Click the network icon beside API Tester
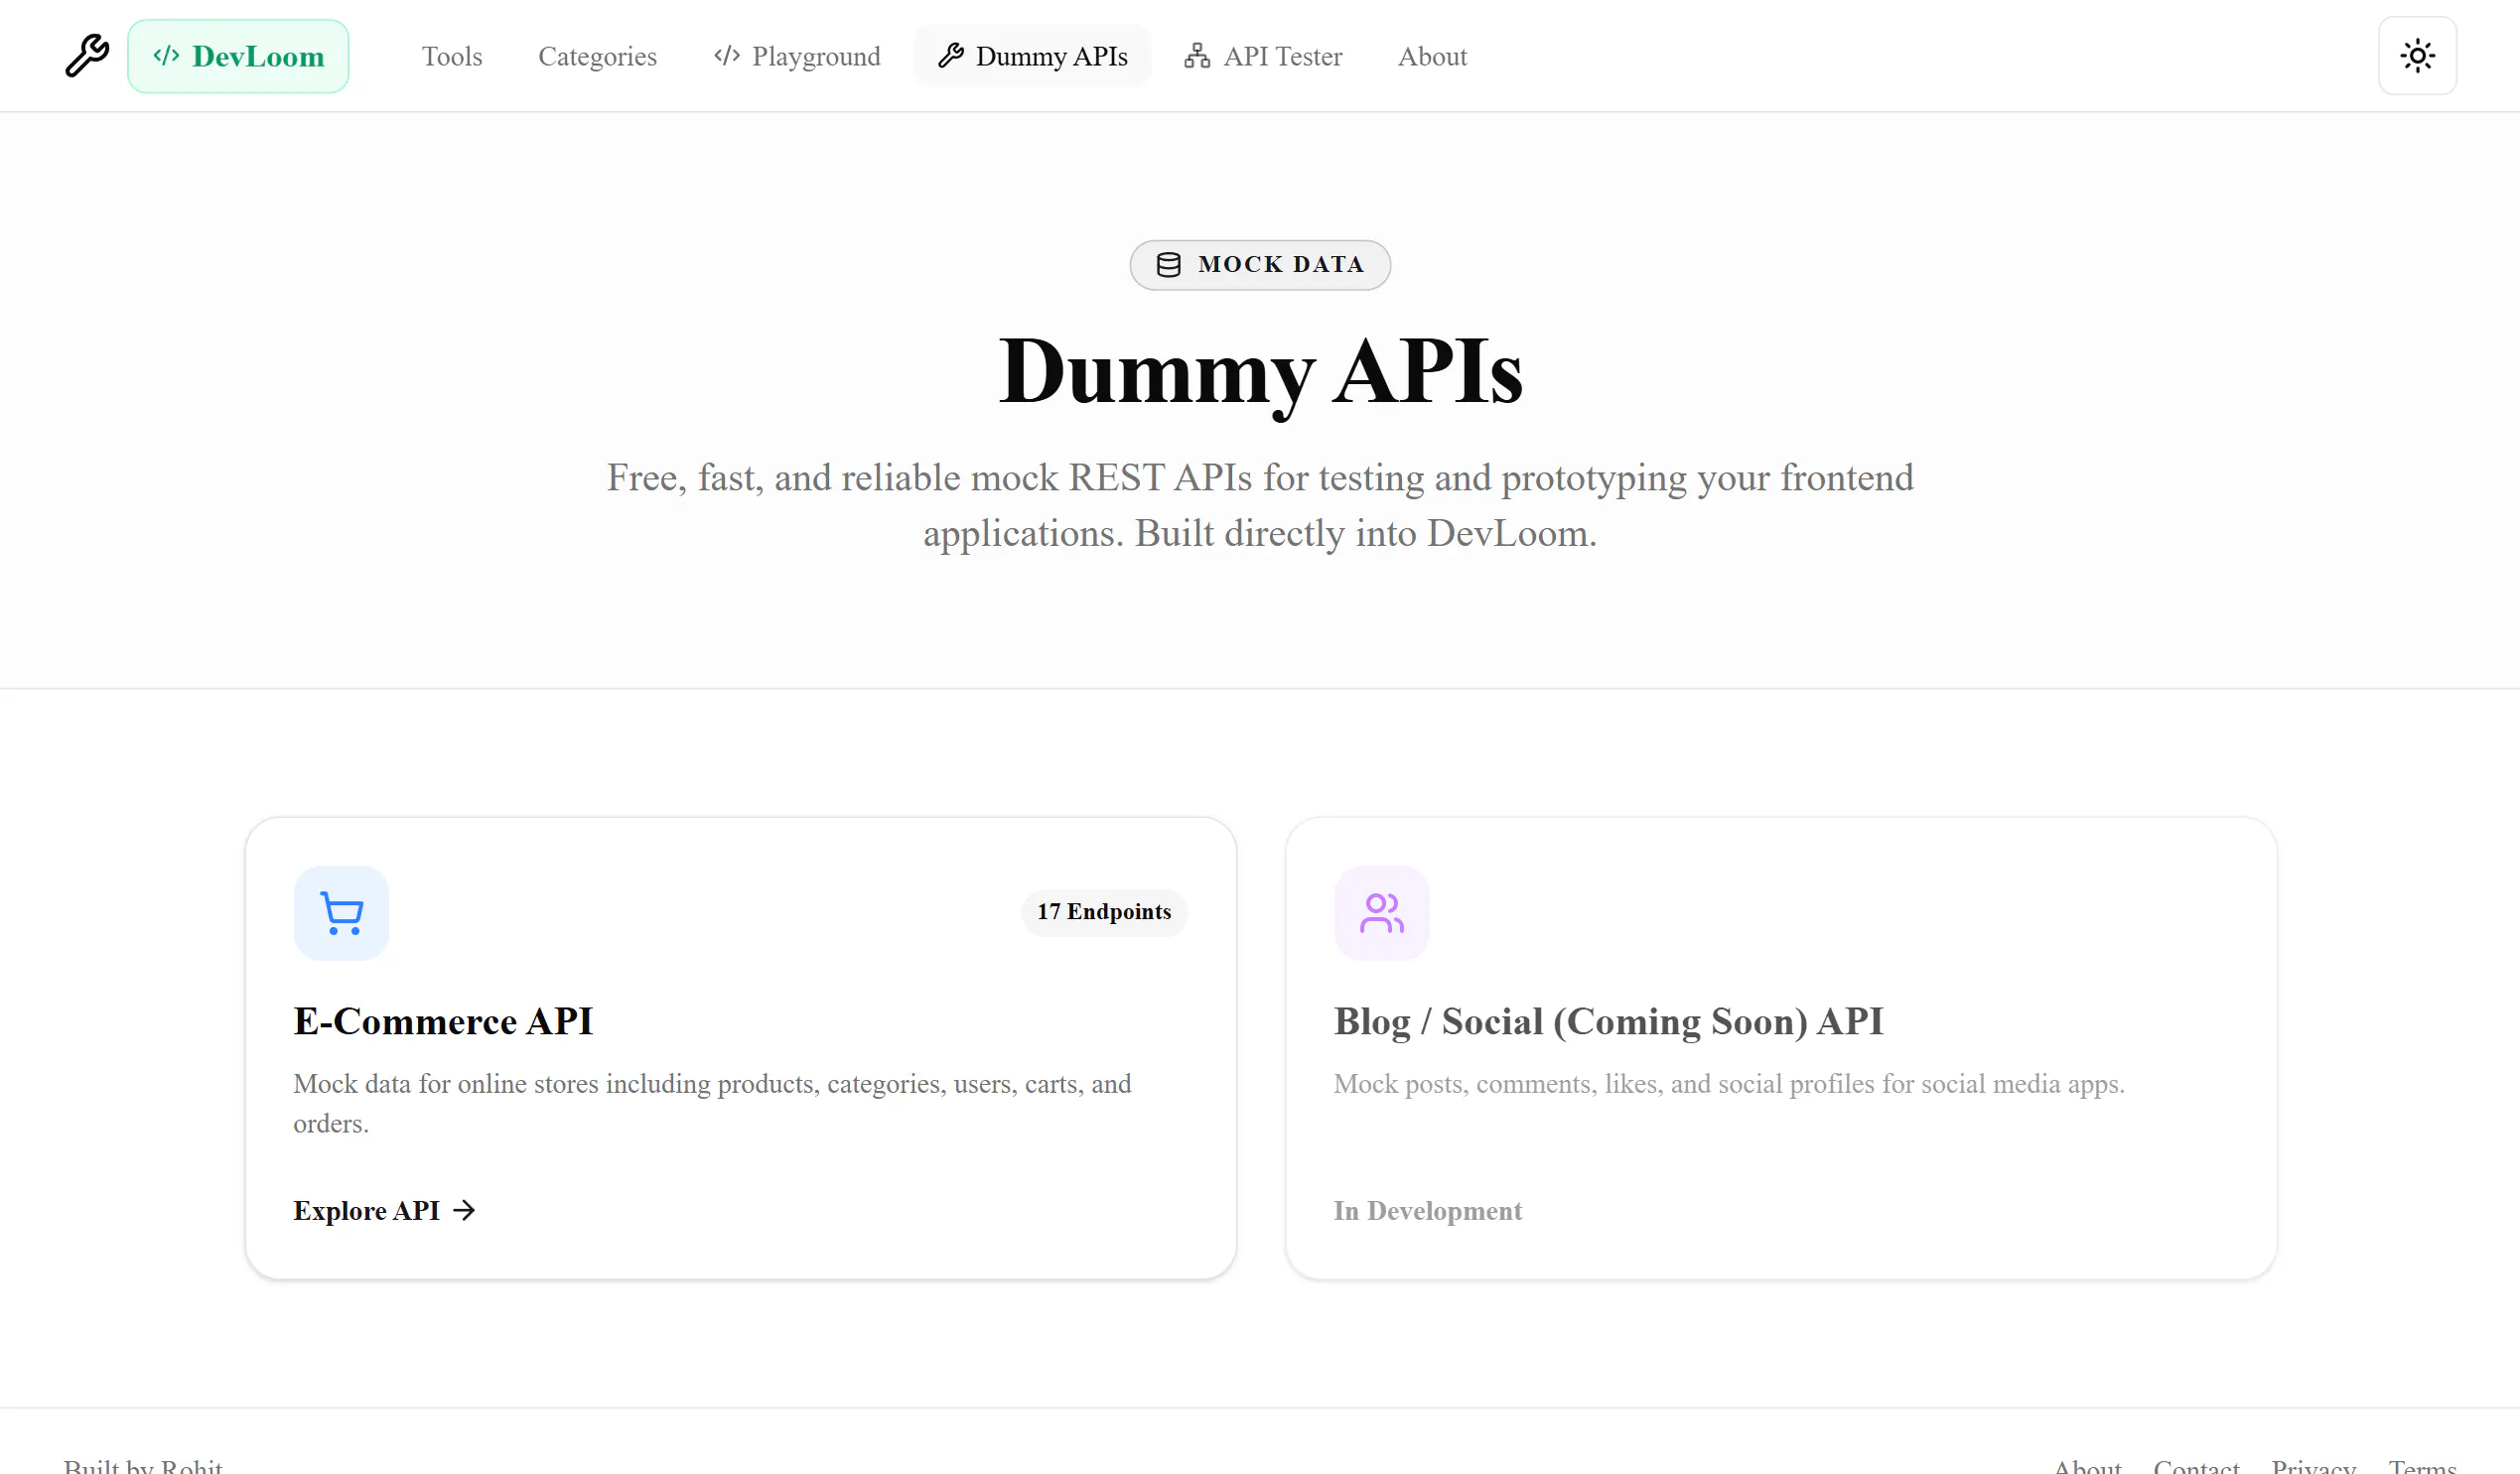Viewport: 2520px width, 1474px height. click(x=1197, y=56)
